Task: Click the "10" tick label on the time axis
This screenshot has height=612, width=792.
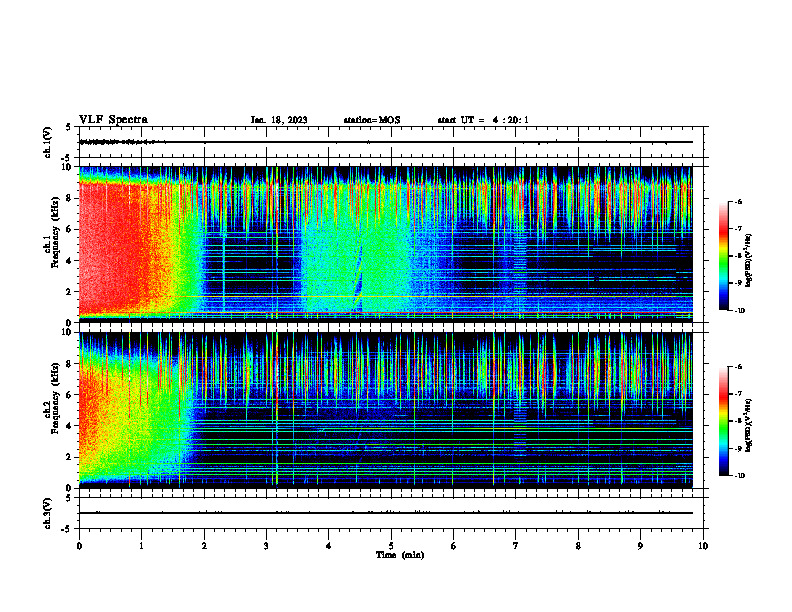Action: (703, 546)
